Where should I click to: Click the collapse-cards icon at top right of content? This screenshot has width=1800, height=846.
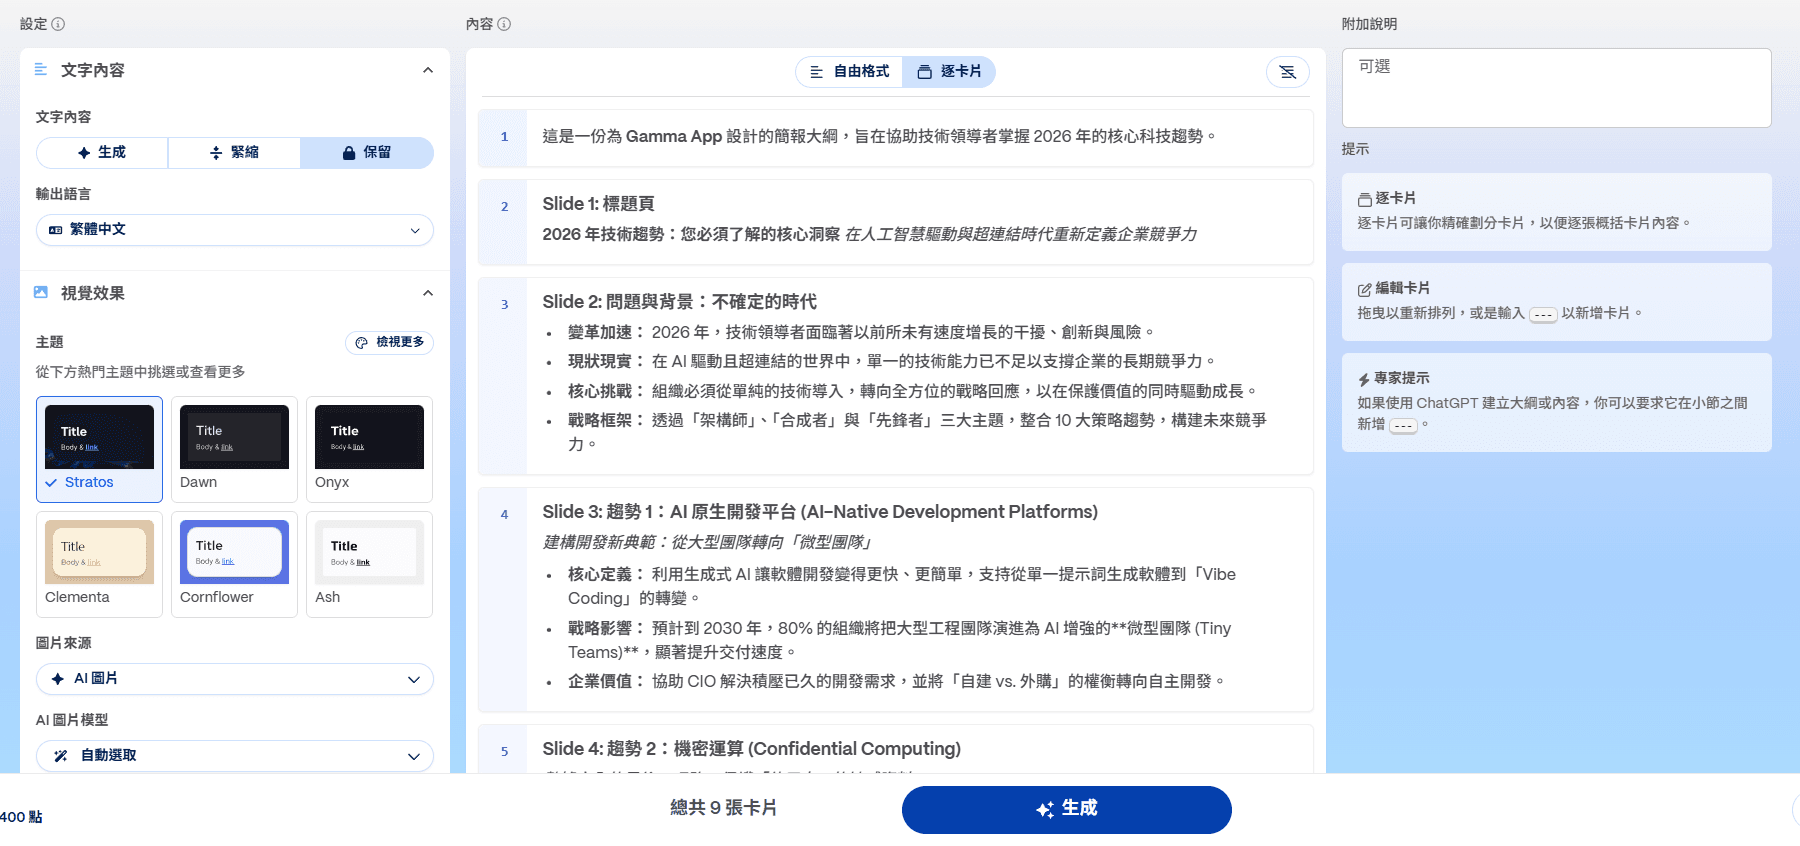(1288, 72)
